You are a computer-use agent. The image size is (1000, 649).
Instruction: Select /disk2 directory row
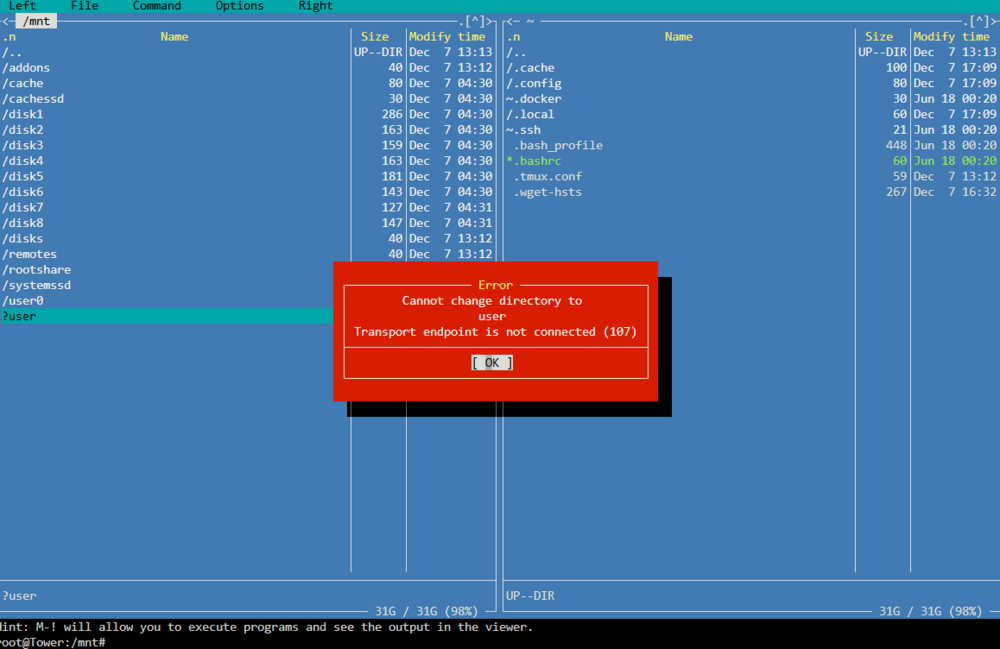(x=247, y=129)
